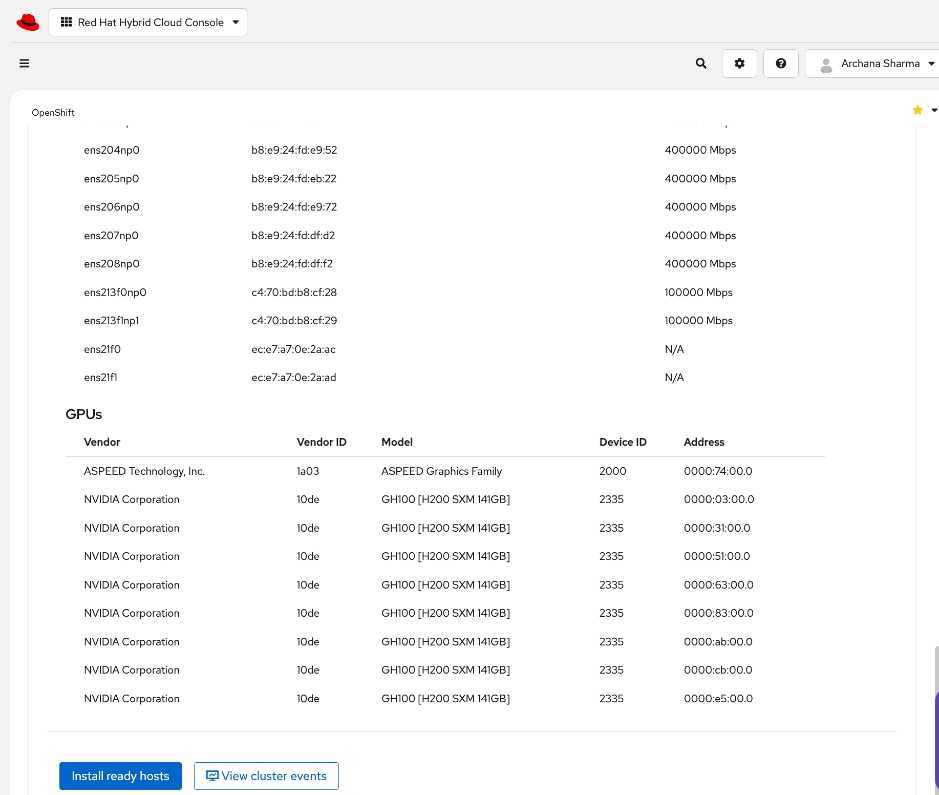Toggle the yellow favorite star

(x=917, y=110)
